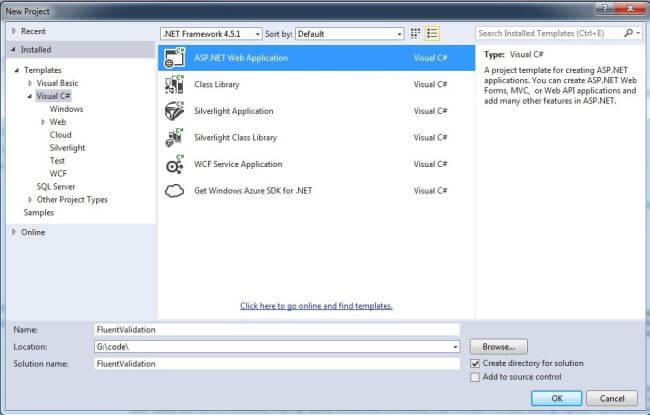This screenshot has height=415, width=650.
Task: Expand the Other Project Types node
Action: click(30, 200)
